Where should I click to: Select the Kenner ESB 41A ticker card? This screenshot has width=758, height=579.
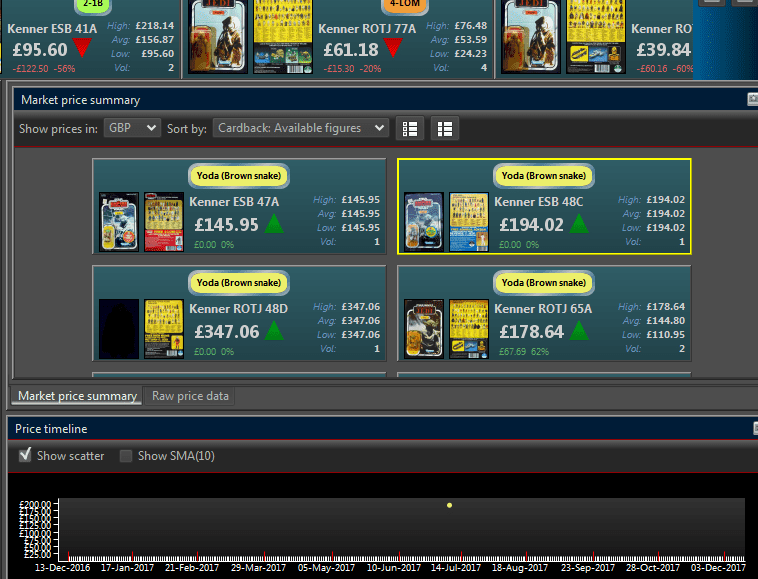click(91, 39)
